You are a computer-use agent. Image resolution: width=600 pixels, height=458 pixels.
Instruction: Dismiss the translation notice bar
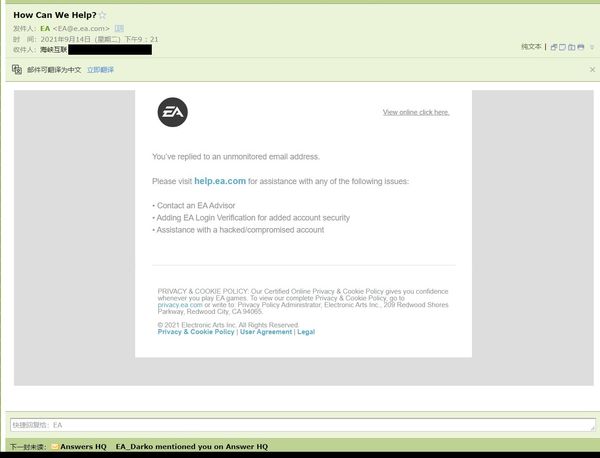[x=592, y=70]
